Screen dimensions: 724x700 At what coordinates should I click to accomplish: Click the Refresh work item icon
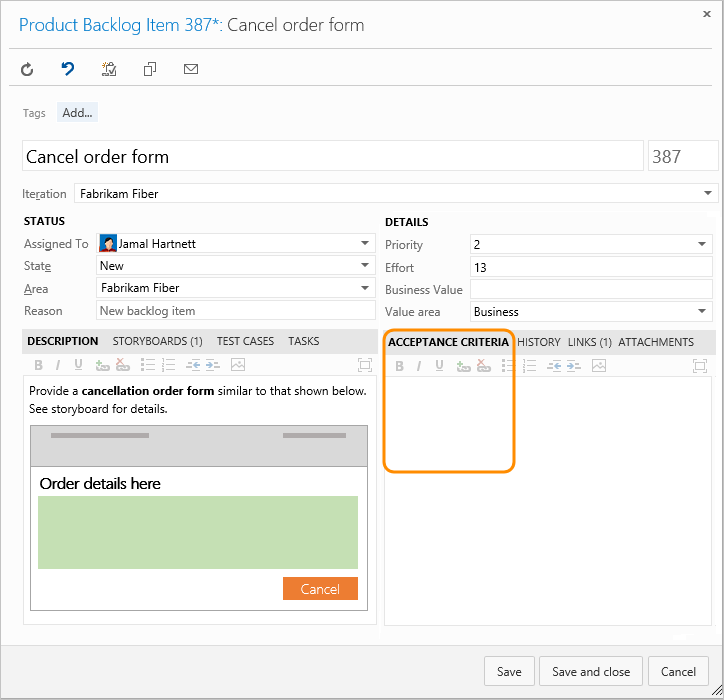(x=27, y=69)
